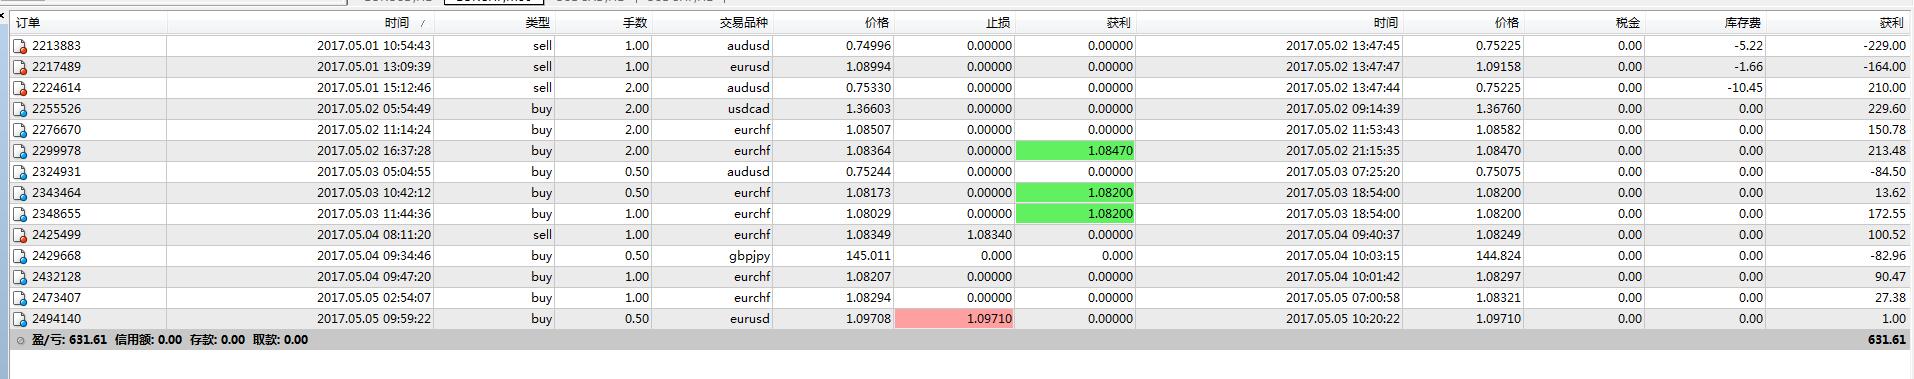Image resolution: width=1914 pixels, height=379 pixels.
Task: Click the buy type in row 2473407
Action: click(x=541, y=298)
